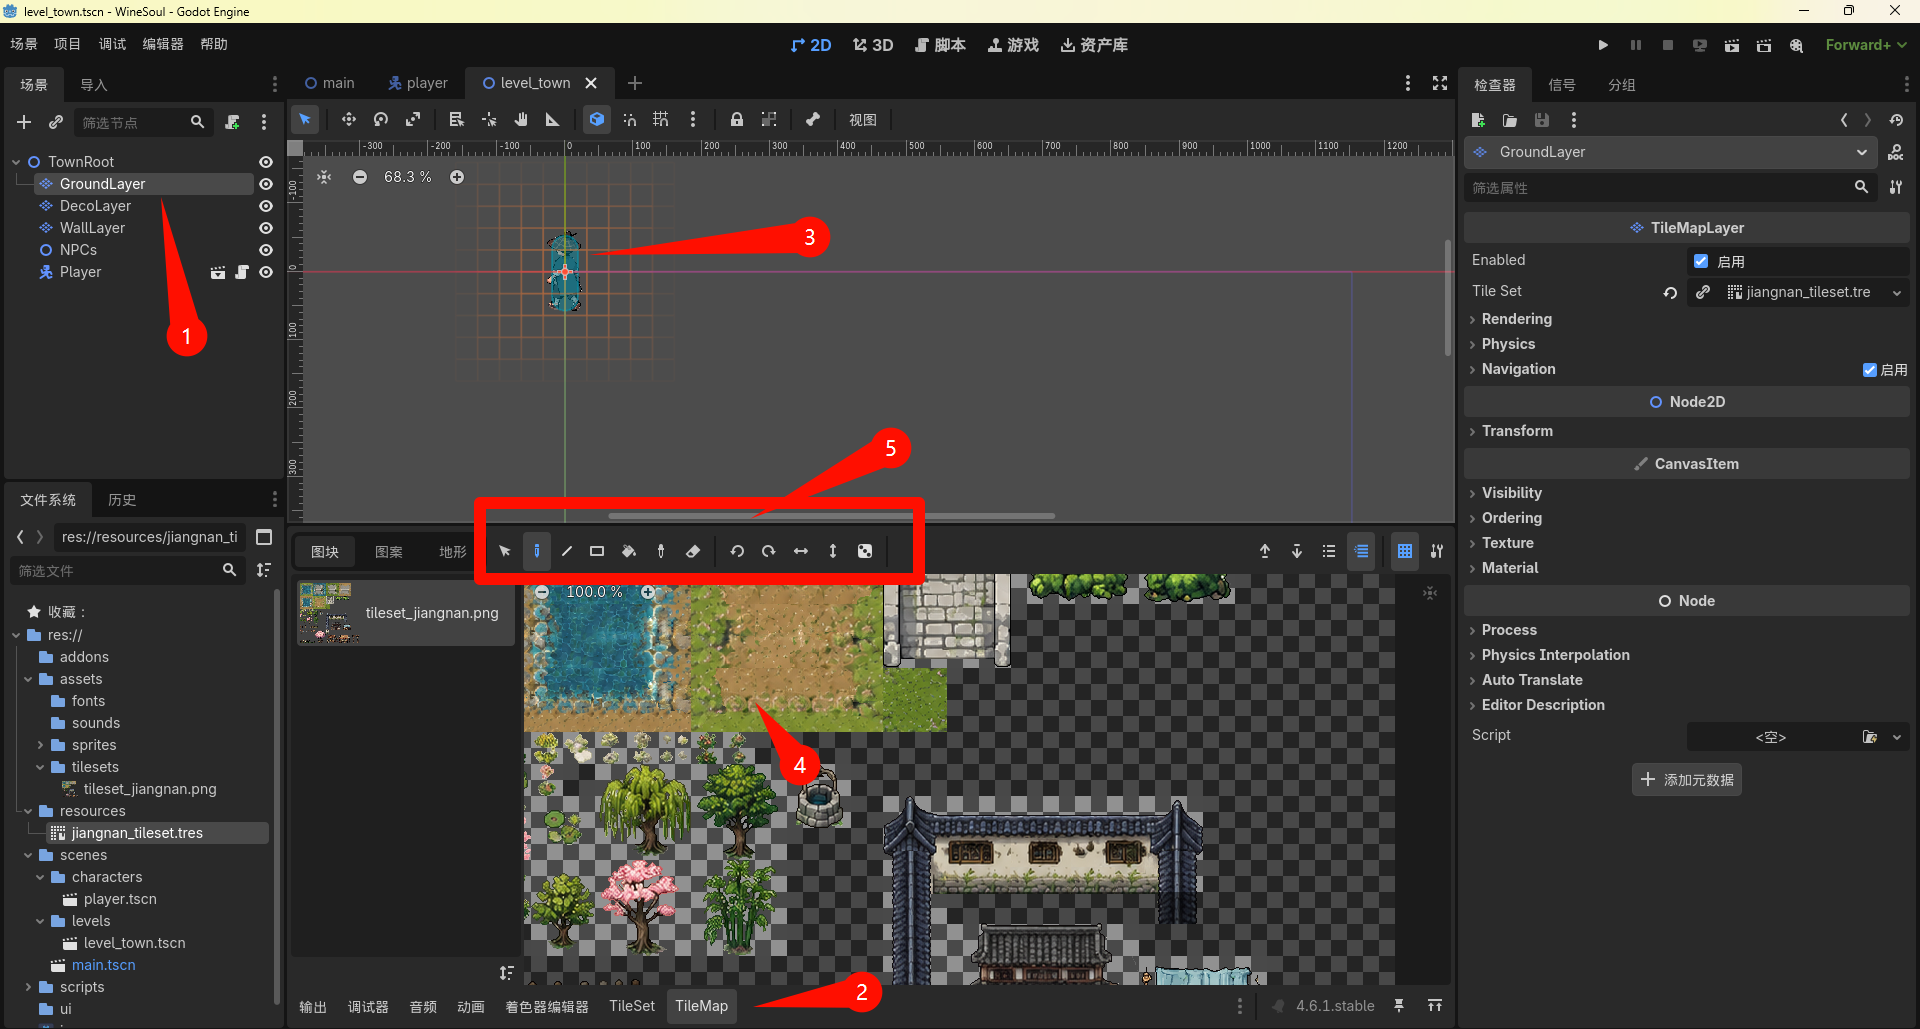Click the viewport horizontal scrollbar
The height and width of the screenshot is (1029, 1920).
click(x=832, y=516)
